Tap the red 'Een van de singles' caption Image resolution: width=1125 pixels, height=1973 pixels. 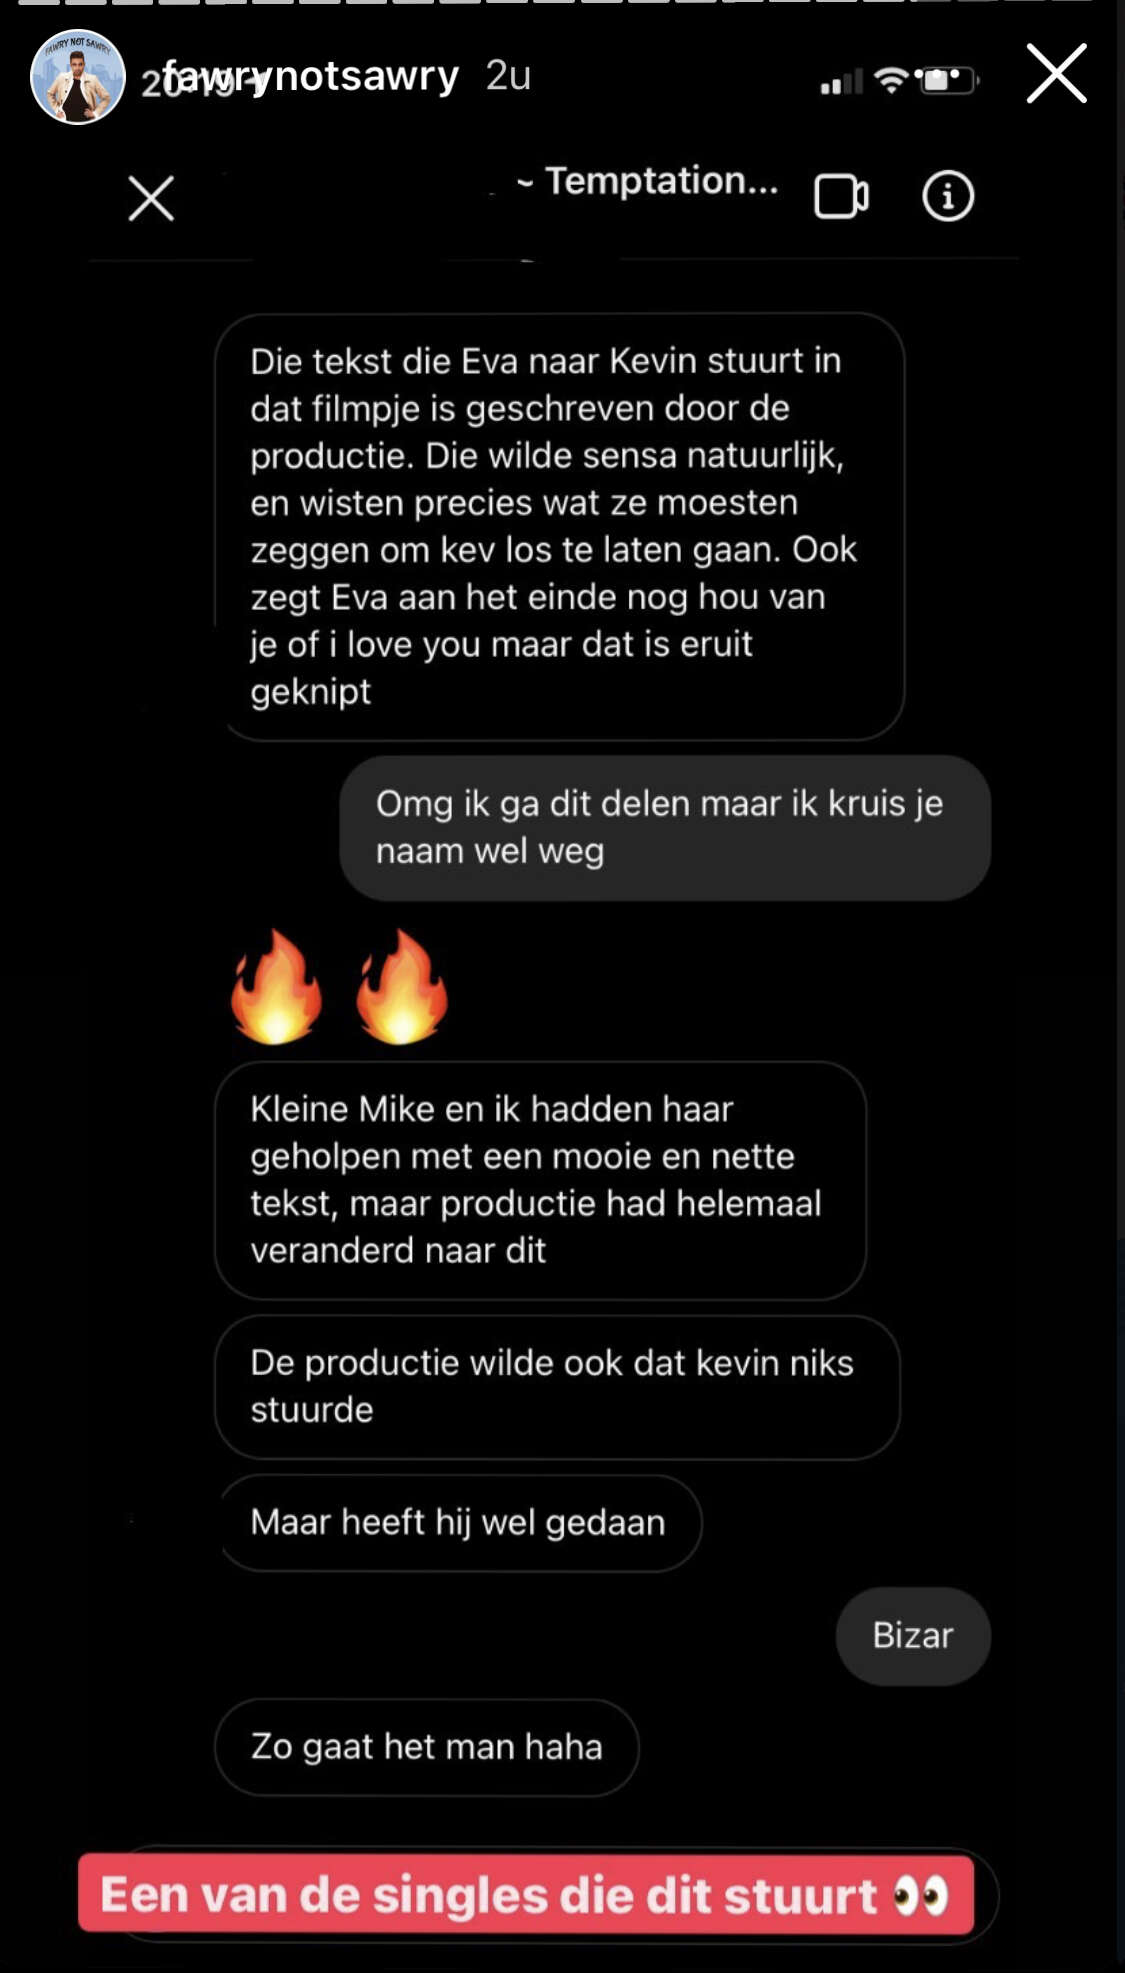coord(526,1895)
